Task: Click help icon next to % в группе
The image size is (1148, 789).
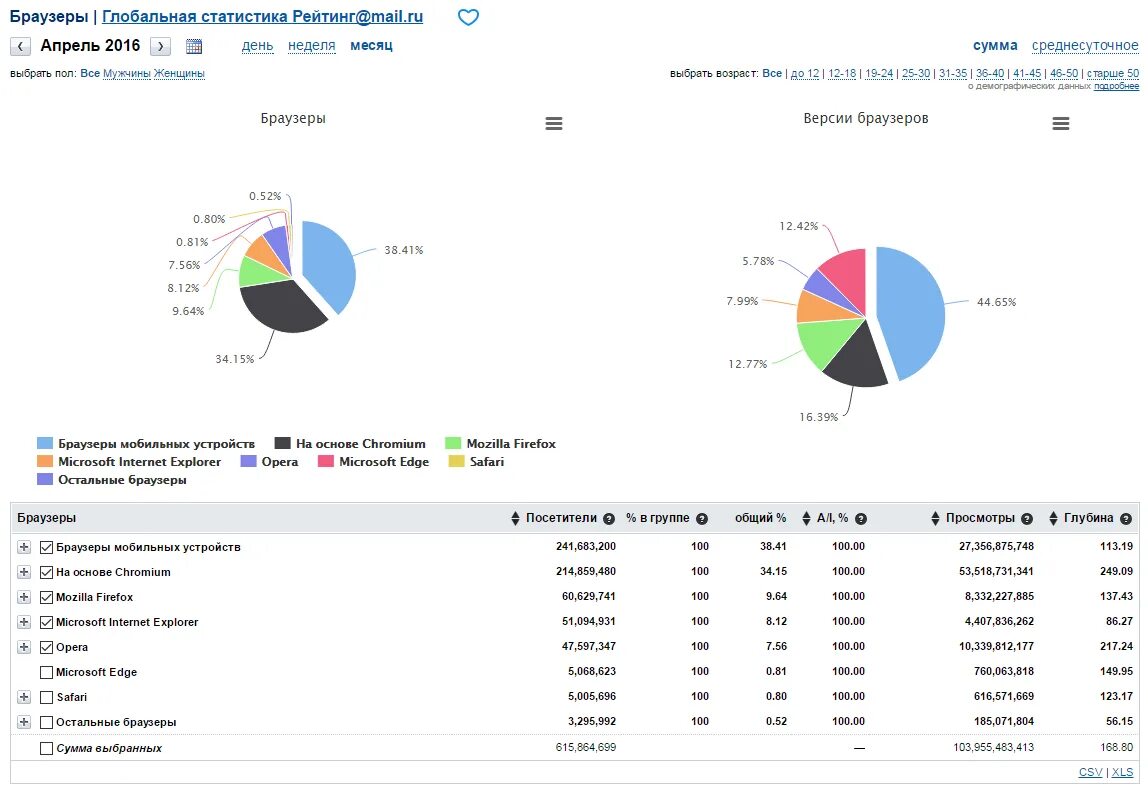Action: [701, 519]
